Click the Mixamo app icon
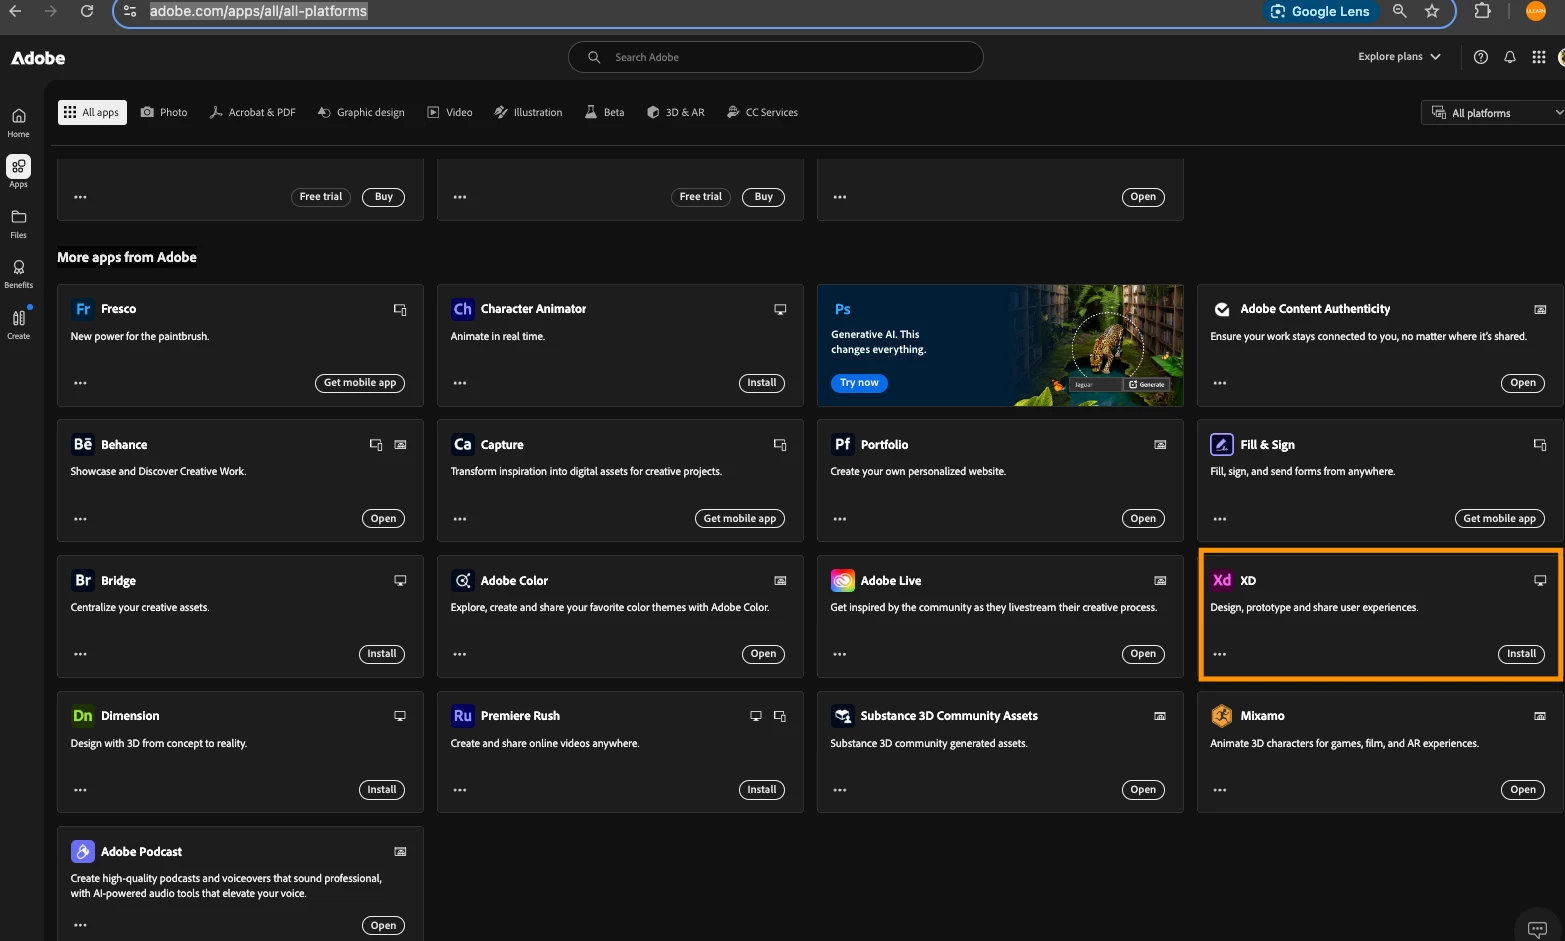Image resolution: width=1565 pixels, height=941 pixels. tap(1222, 716)
